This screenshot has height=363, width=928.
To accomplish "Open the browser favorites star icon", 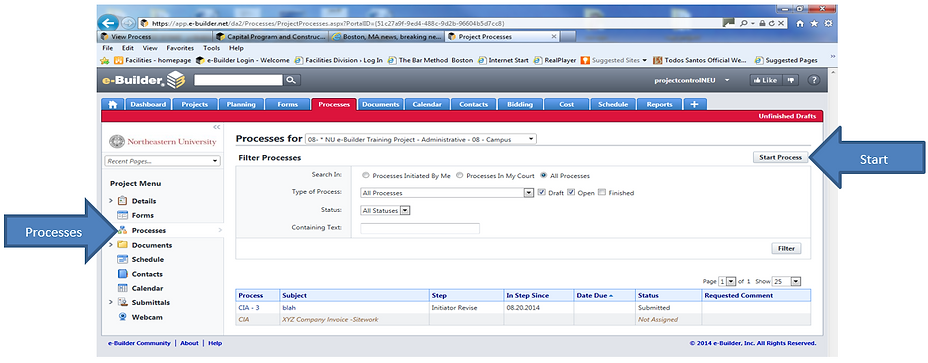I will tap(814, 23).
